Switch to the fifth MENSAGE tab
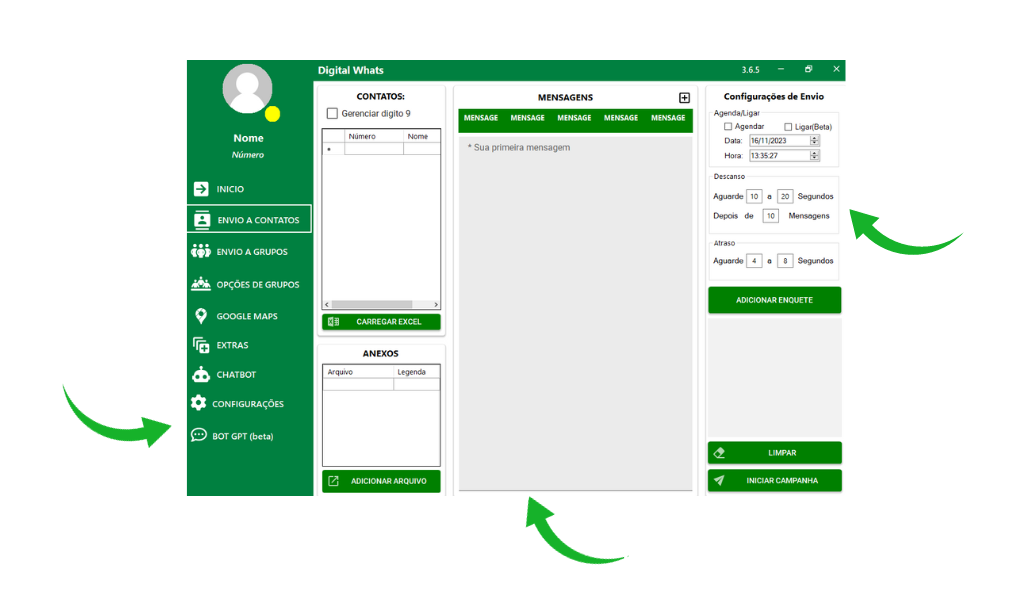This screenshot has height=600, width=1024. [x=668, y=118]
